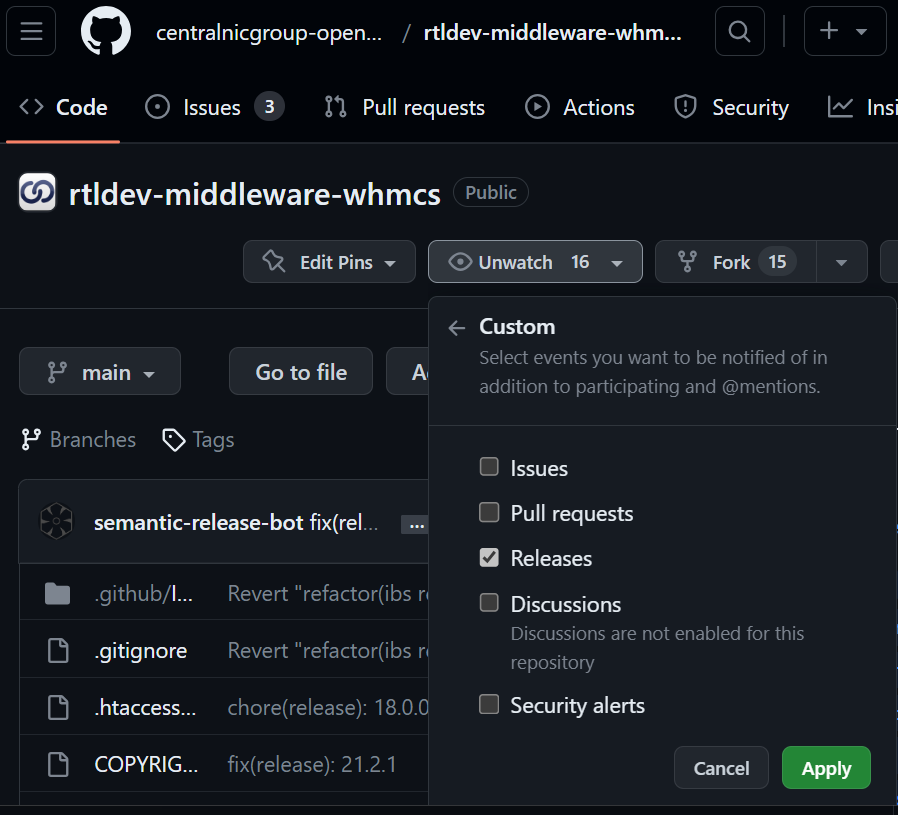
Task: Open the COPYRIG... file
Action: (146, 765)
